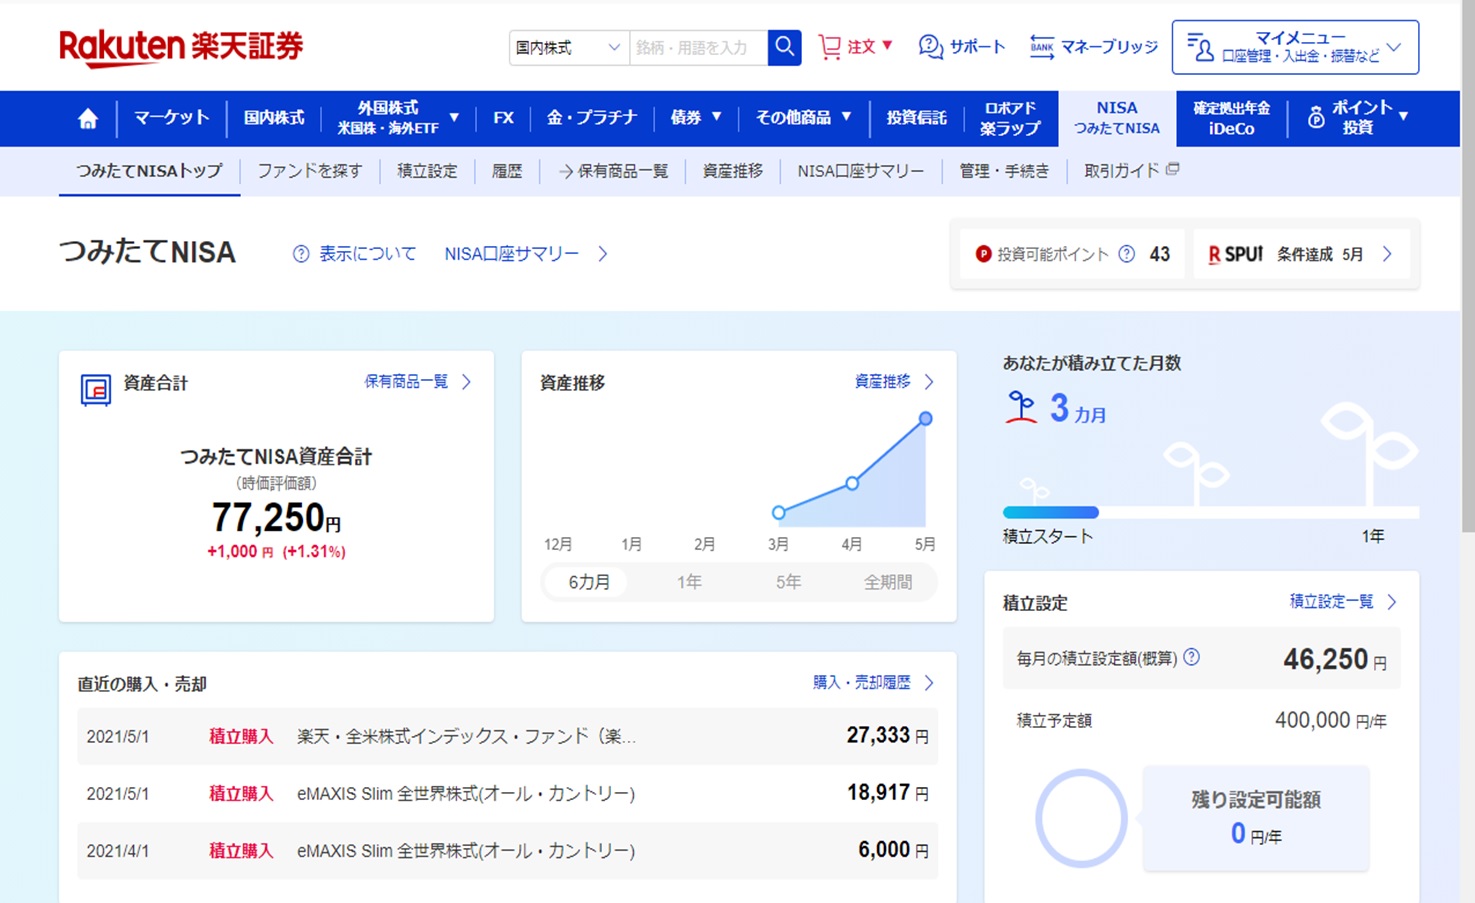Screen dimensions: 1475x903
Task: Open 積立設定一覧 link
Action: pos(1343,602)
